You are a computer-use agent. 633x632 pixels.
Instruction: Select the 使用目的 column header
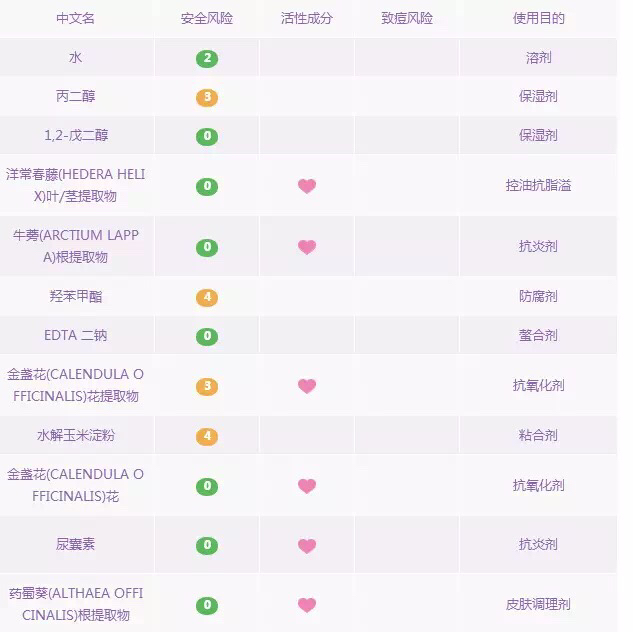[x=539, y=18]
